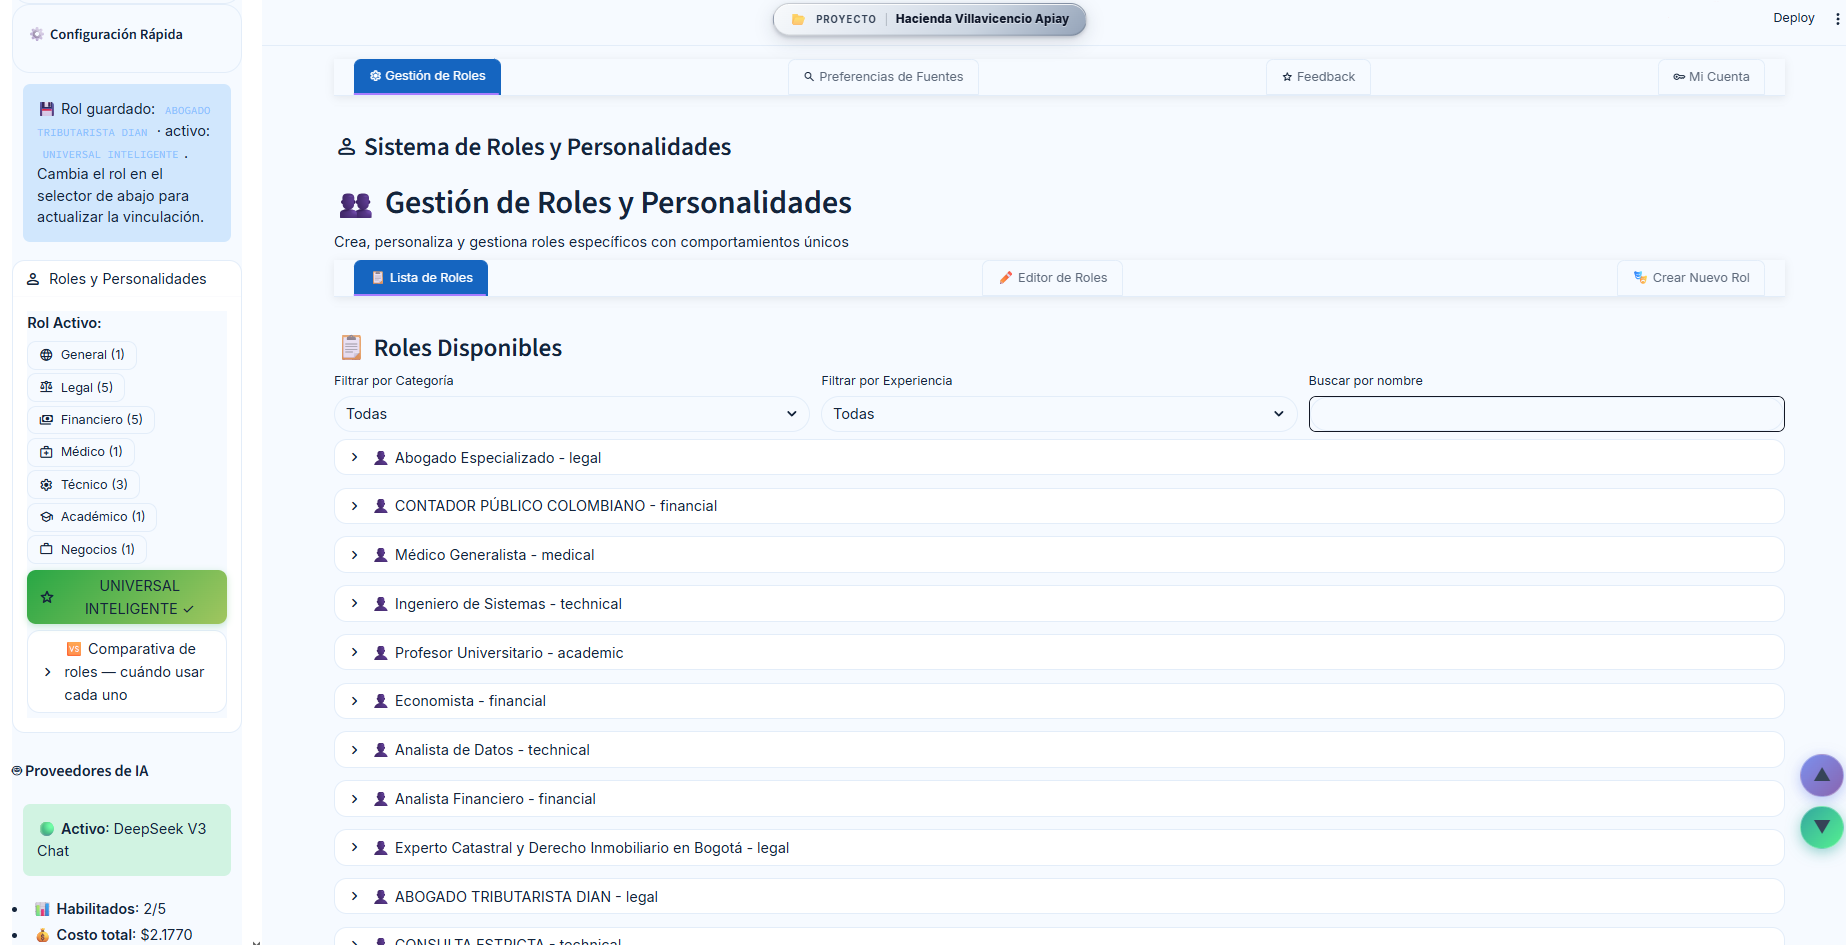
Task: Expand the Médico Generalista role
Action: click(1059, 555)
